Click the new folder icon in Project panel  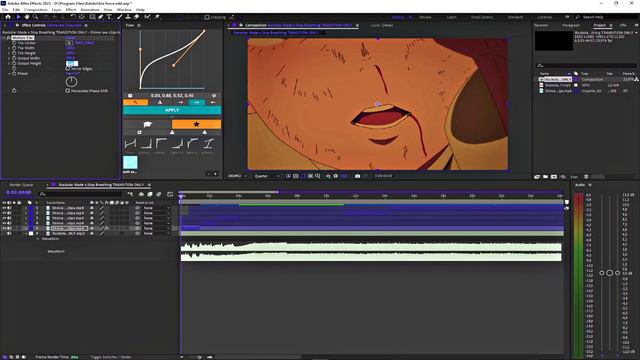click(x=545, y=177)
